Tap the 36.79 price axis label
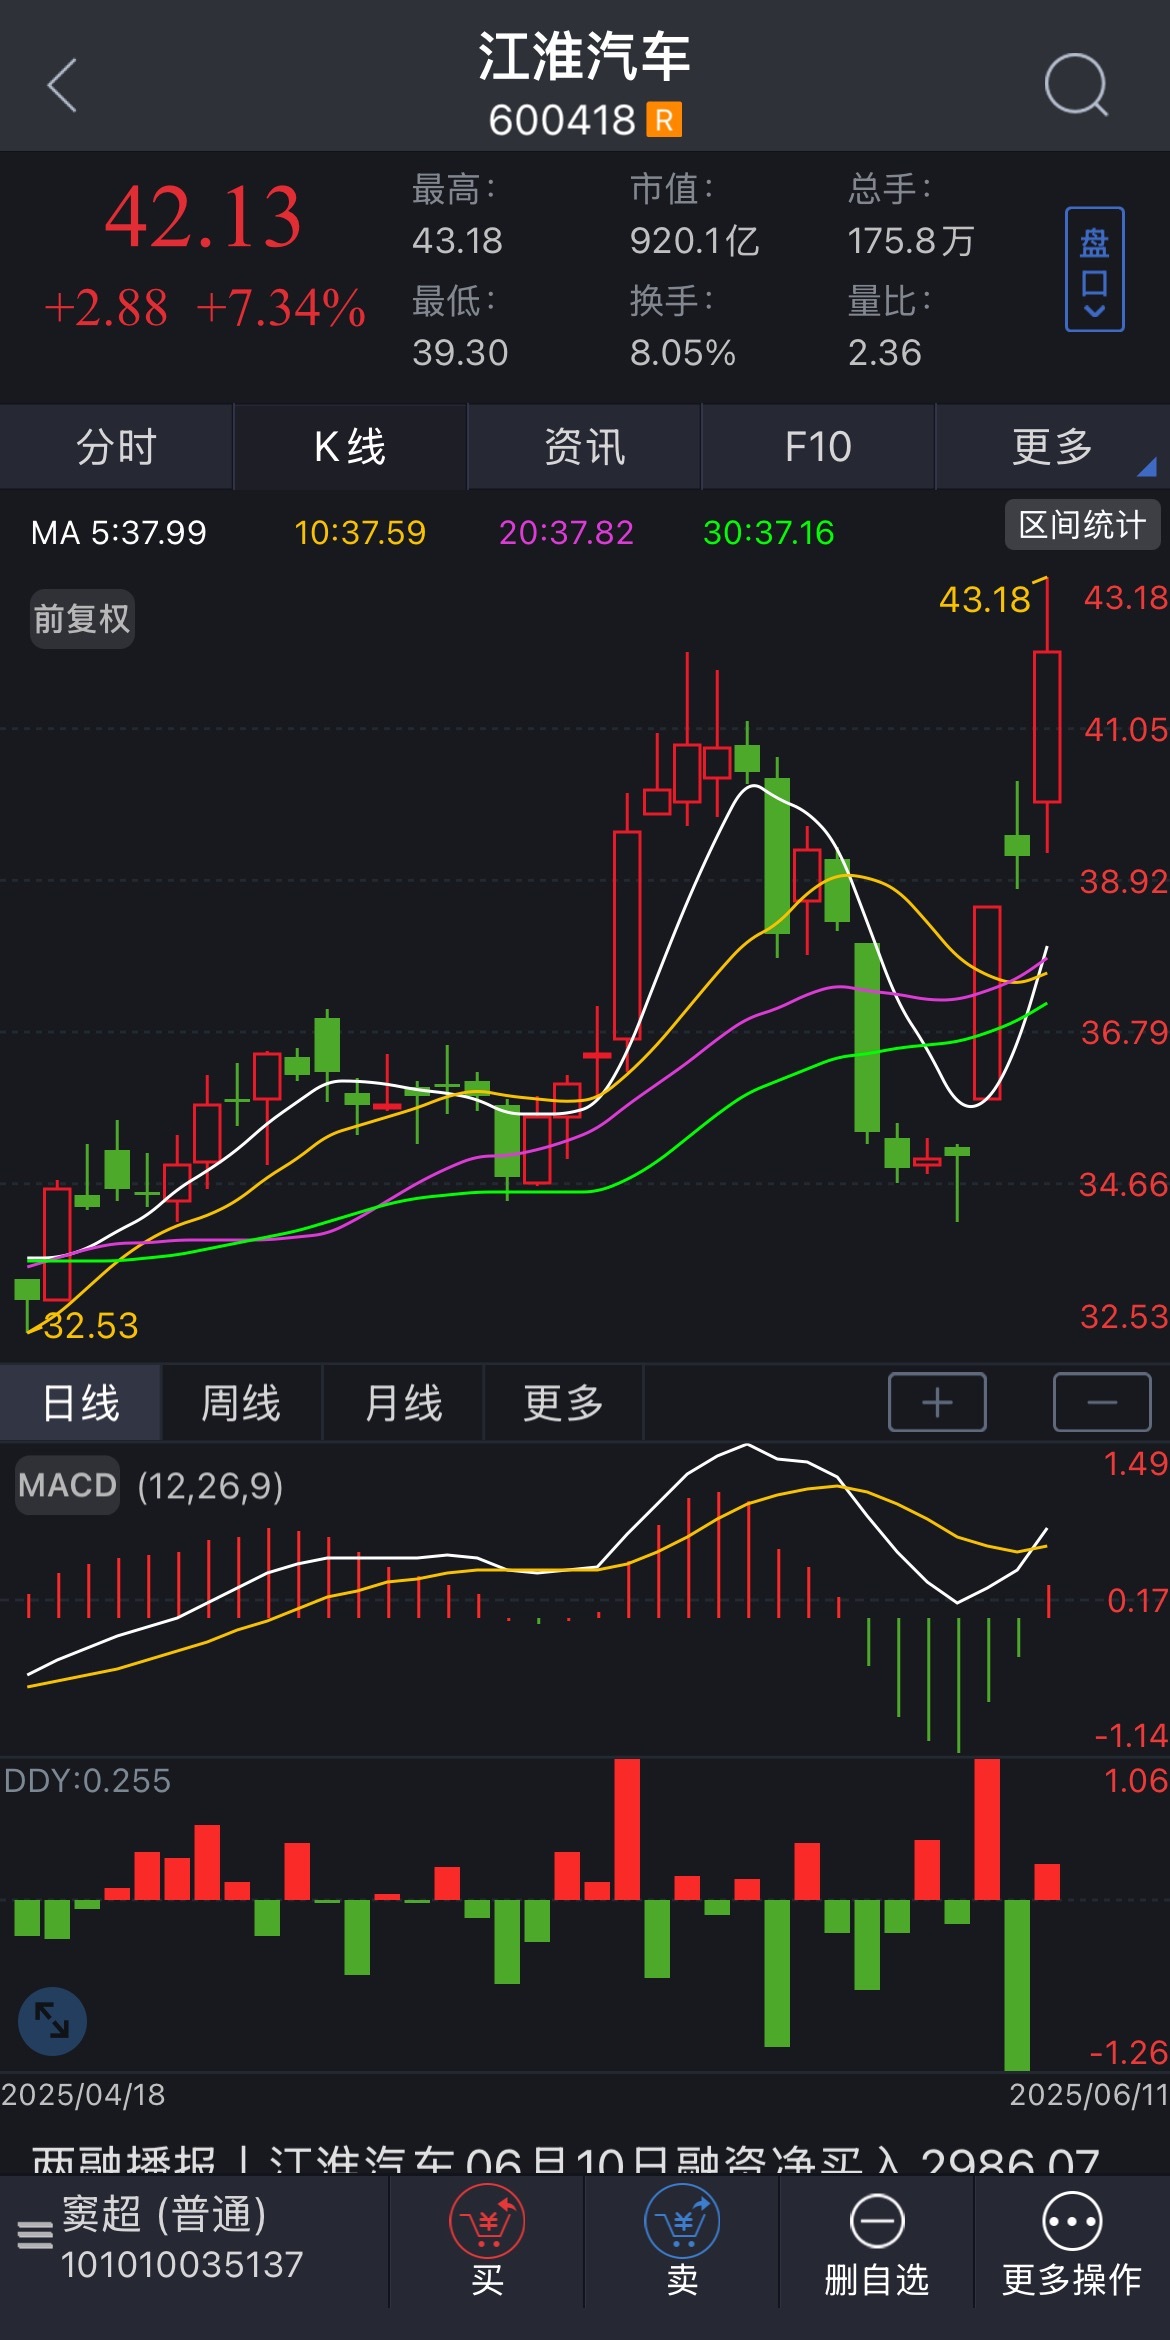The image size is (1170, 2340). (1125, 1032)
